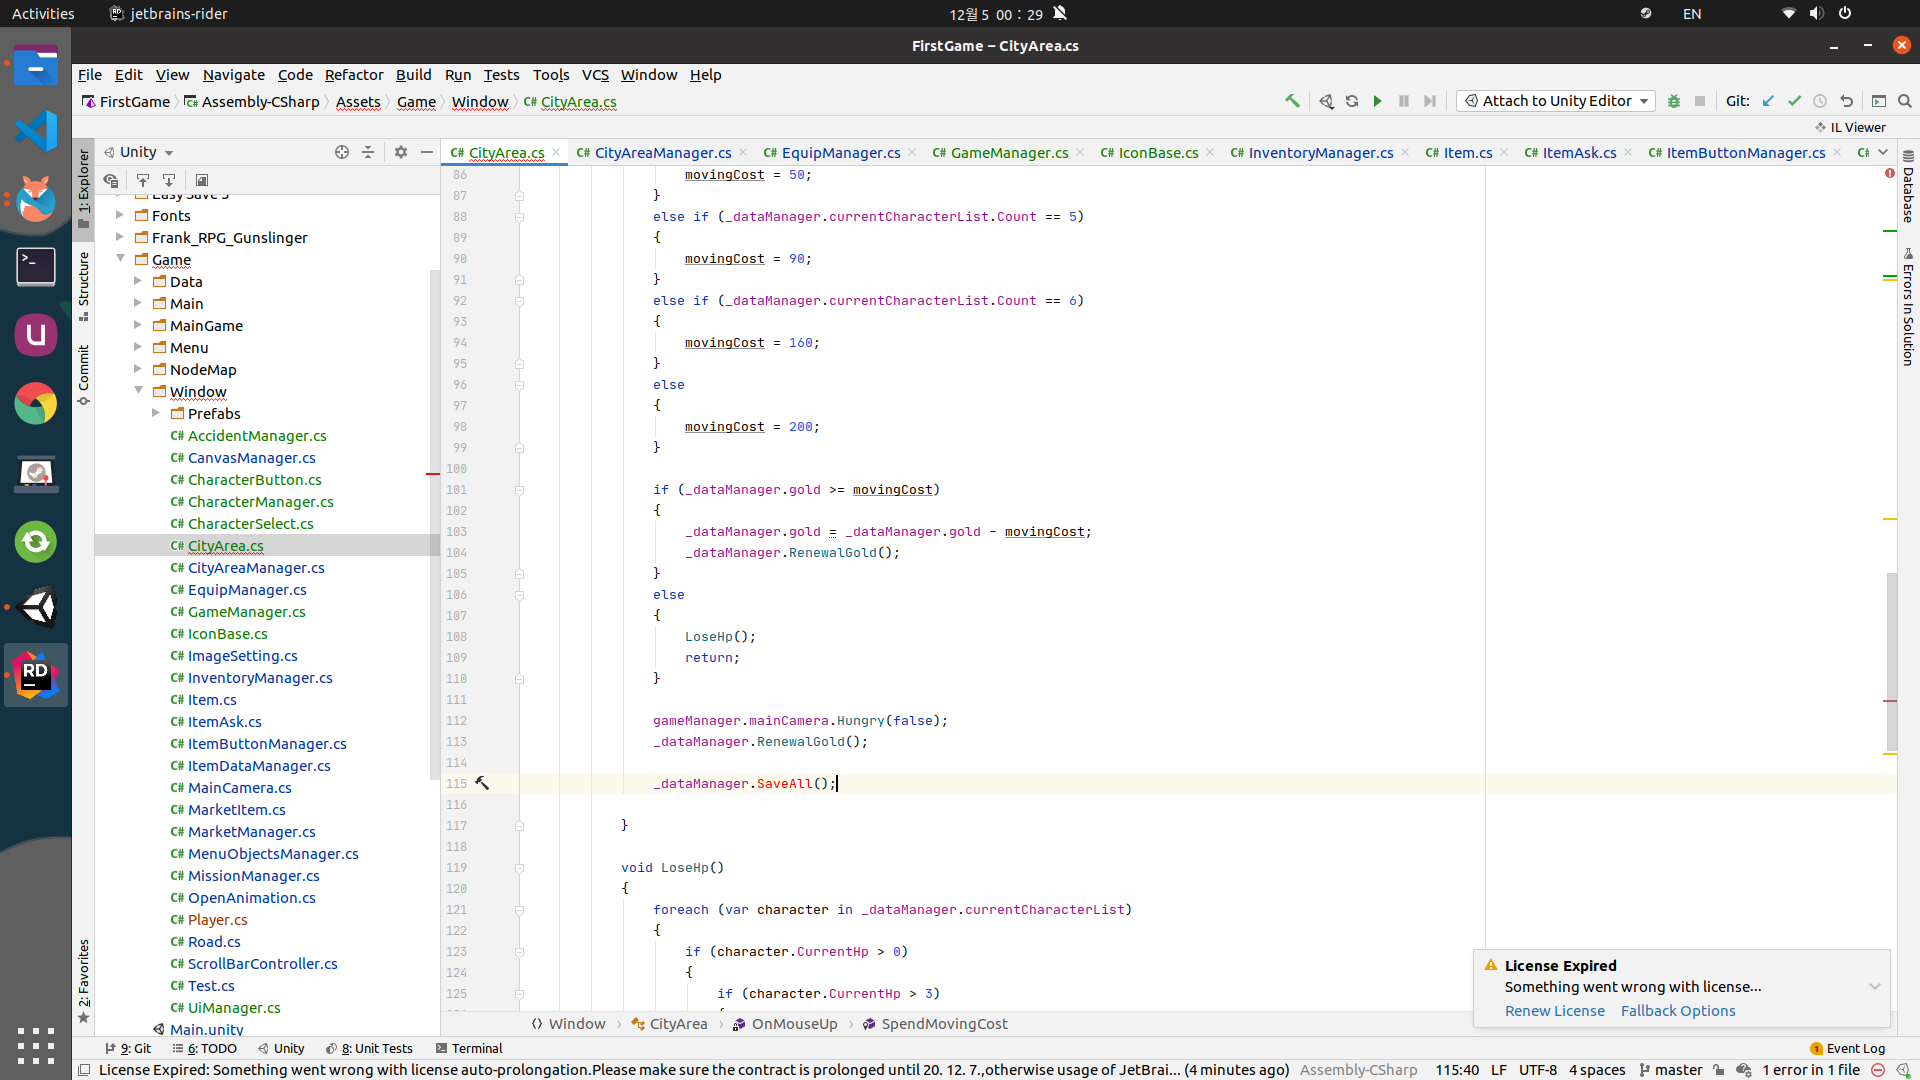Click the green Run play icon

(x=1377, y=101)
